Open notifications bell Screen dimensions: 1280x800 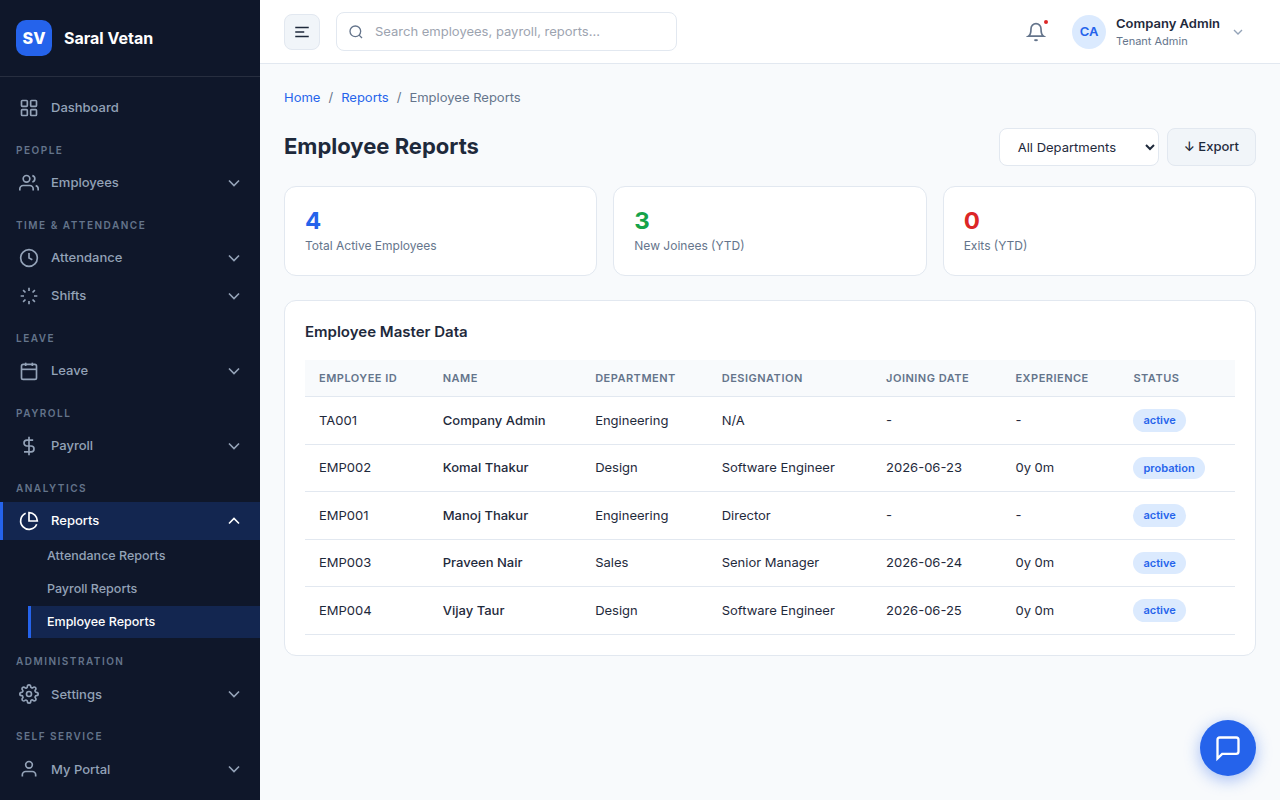point(1036,32)
